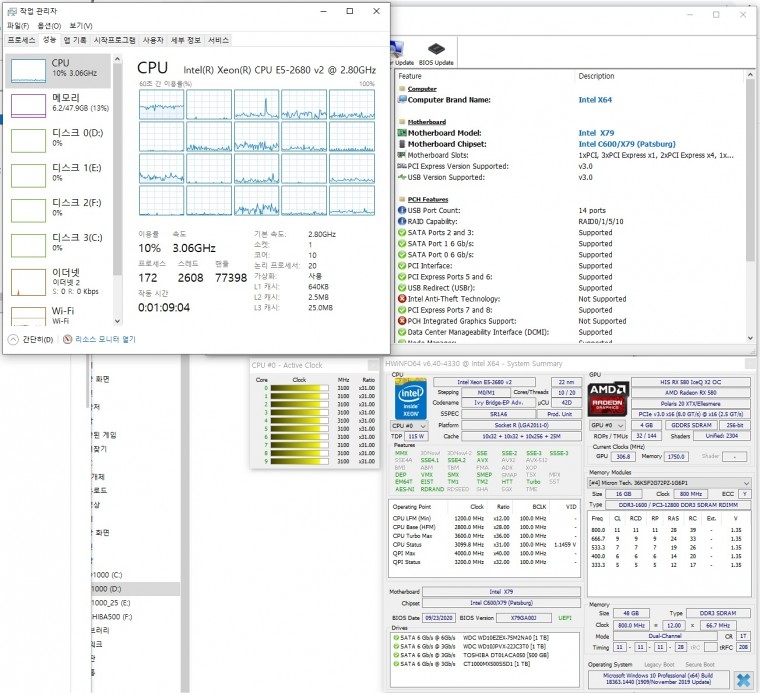Image resolution: width=760 pixels, height=695 pixels.
Task: Switch to the 앱 기록 tab
Action: pyautogui.click(x=75, y=40)
